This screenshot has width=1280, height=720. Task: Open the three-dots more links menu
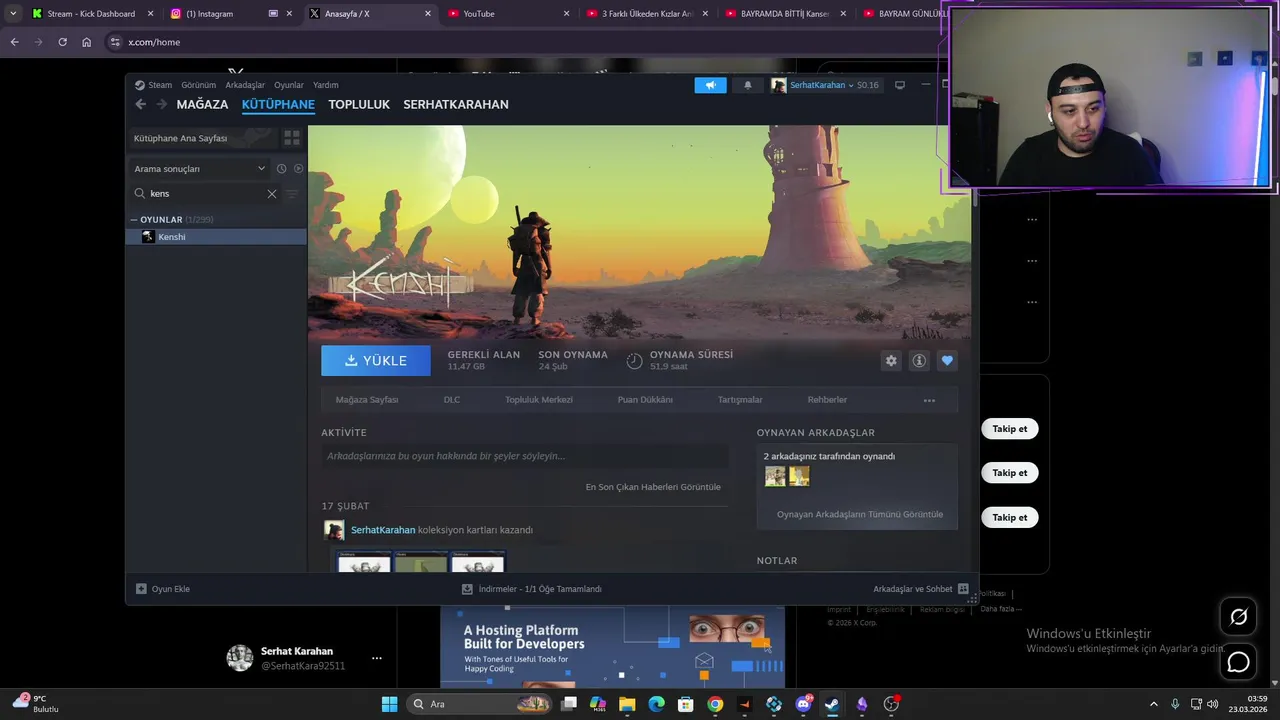coord(929,400)
